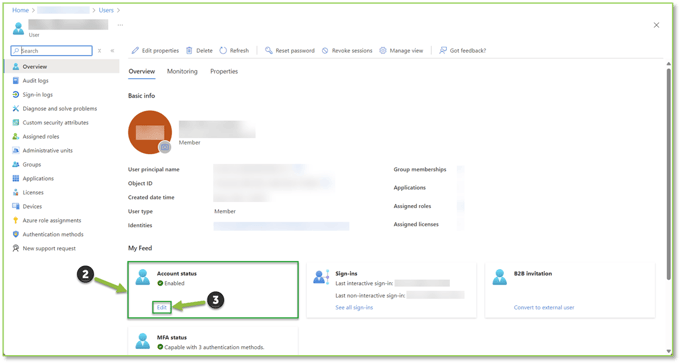
Task: Click the Got feedback icon
Action: pyautogui.click(x=443, y=50)
